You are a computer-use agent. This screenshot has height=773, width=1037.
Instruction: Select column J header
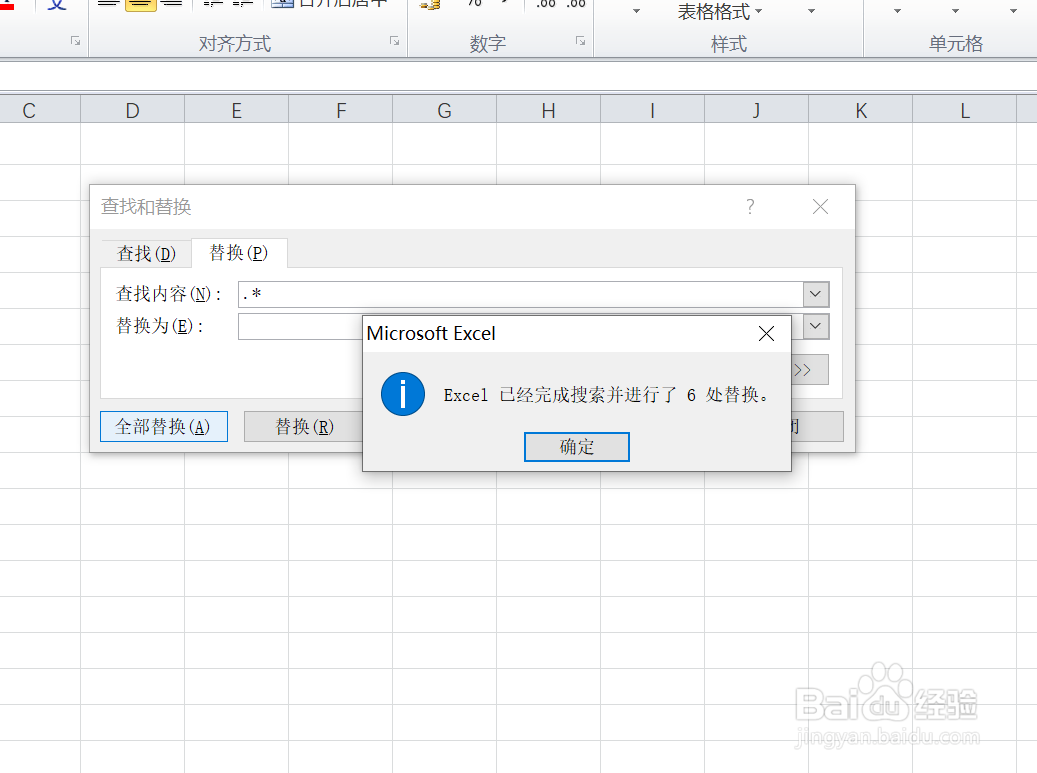click(757, 110)
